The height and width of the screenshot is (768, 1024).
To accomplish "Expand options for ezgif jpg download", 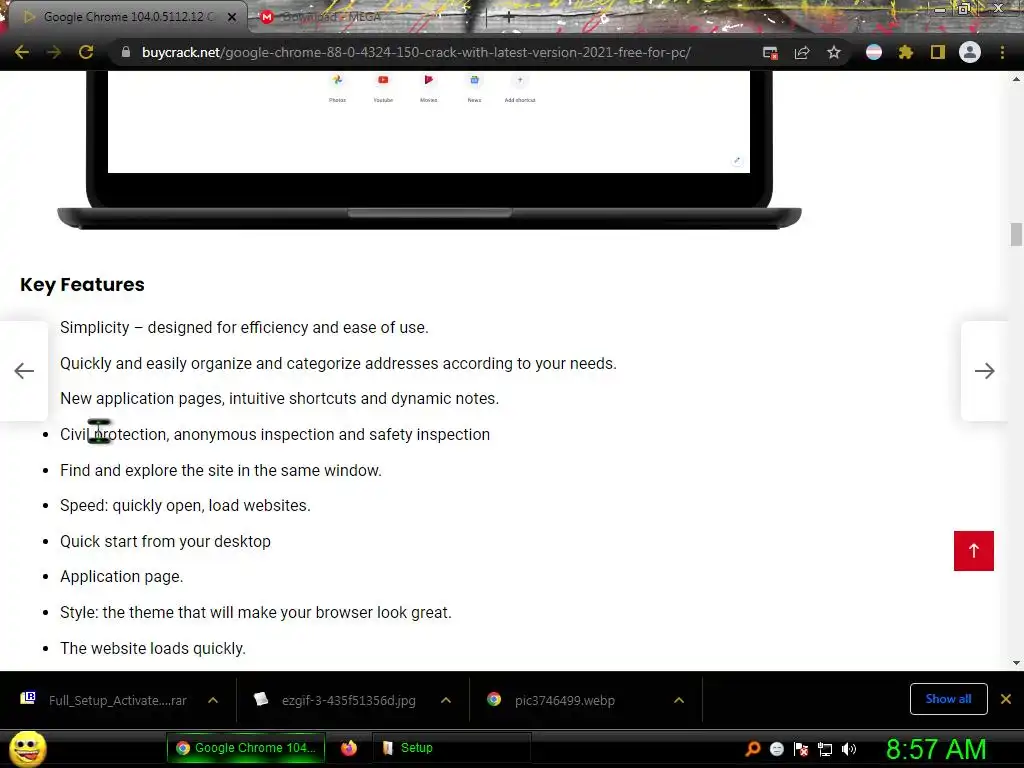I will click(446, 700).
